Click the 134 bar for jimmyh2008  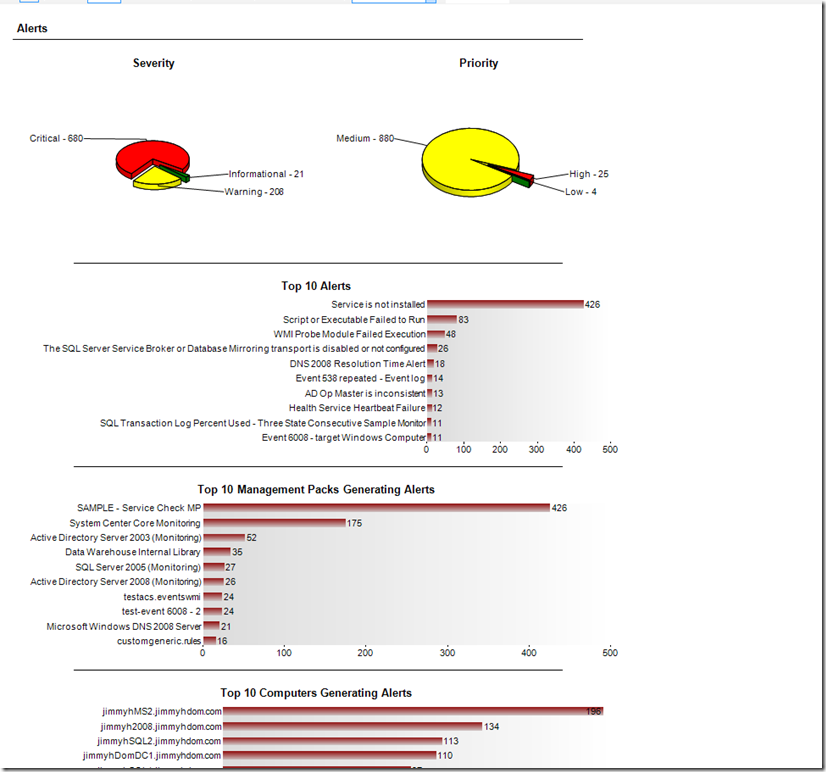point(352,726)
